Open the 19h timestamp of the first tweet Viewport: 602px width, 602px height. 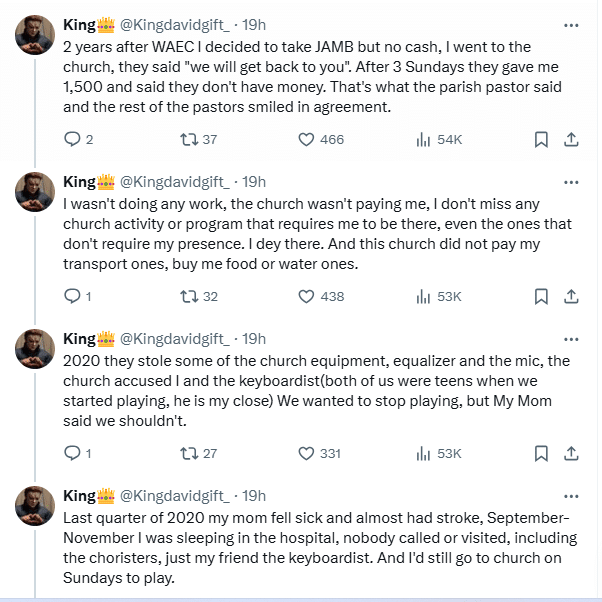[x=254, y=24]
